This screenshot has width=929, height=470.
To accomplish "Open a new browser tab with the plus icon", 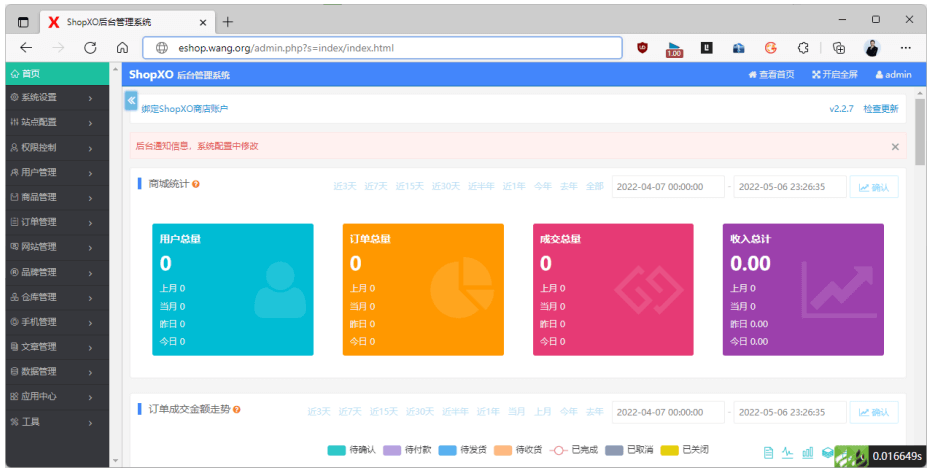I will click(x=228, y=23).
